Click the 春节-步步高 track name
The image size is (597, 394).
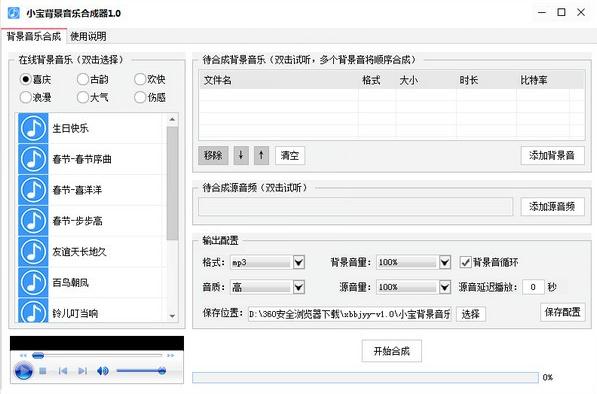(x=77, y=221)
